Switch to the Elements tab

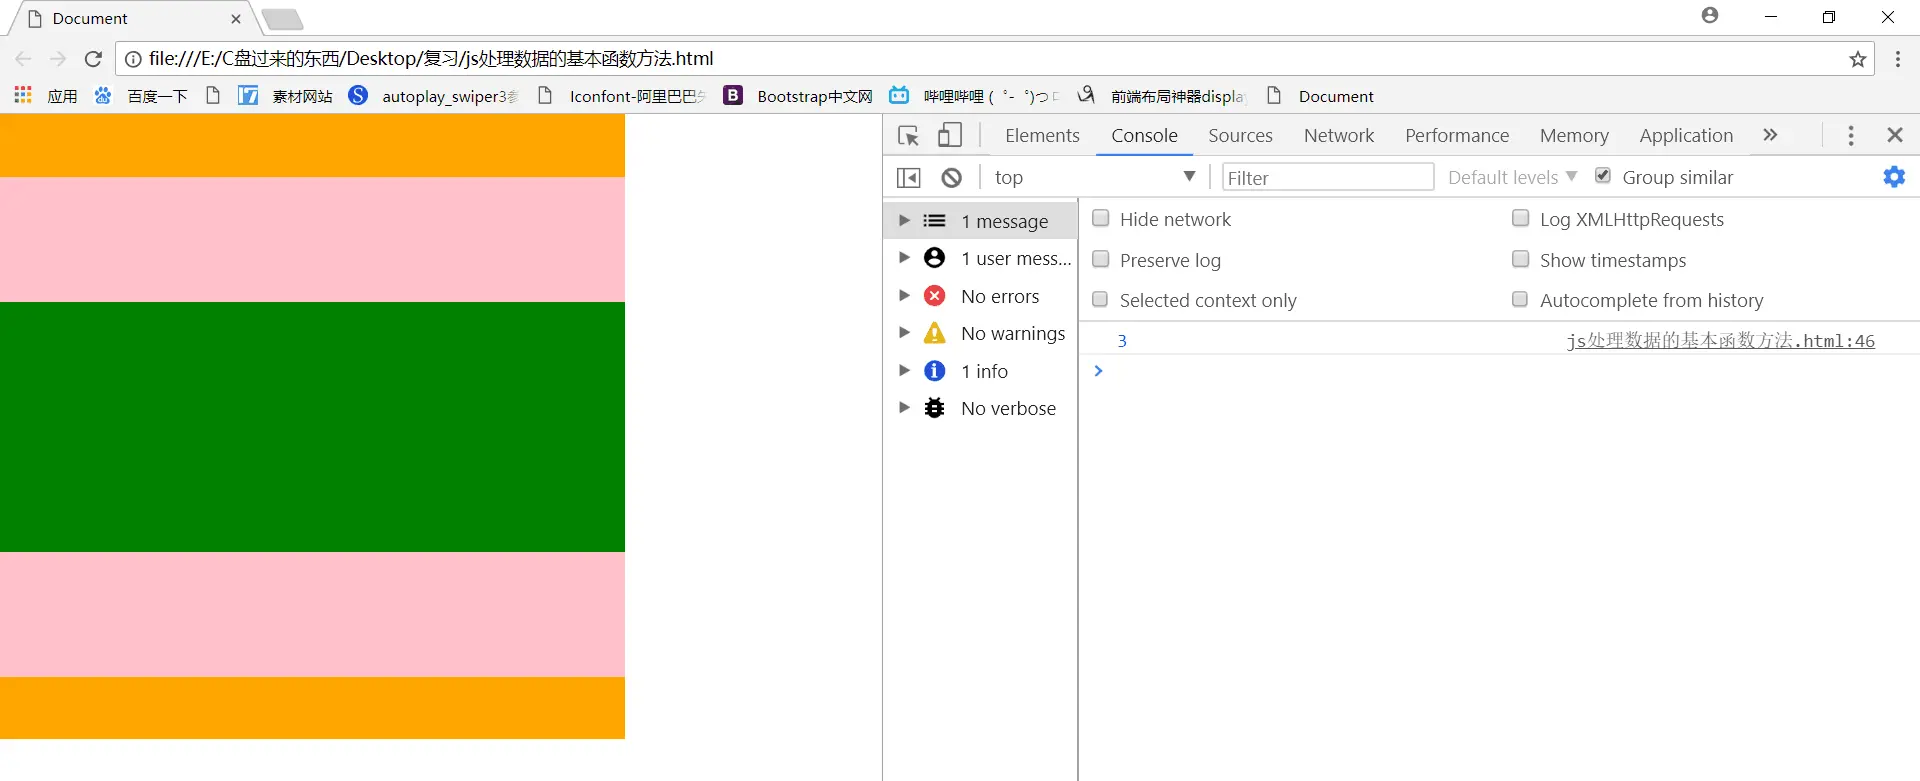coord(1042,135)
